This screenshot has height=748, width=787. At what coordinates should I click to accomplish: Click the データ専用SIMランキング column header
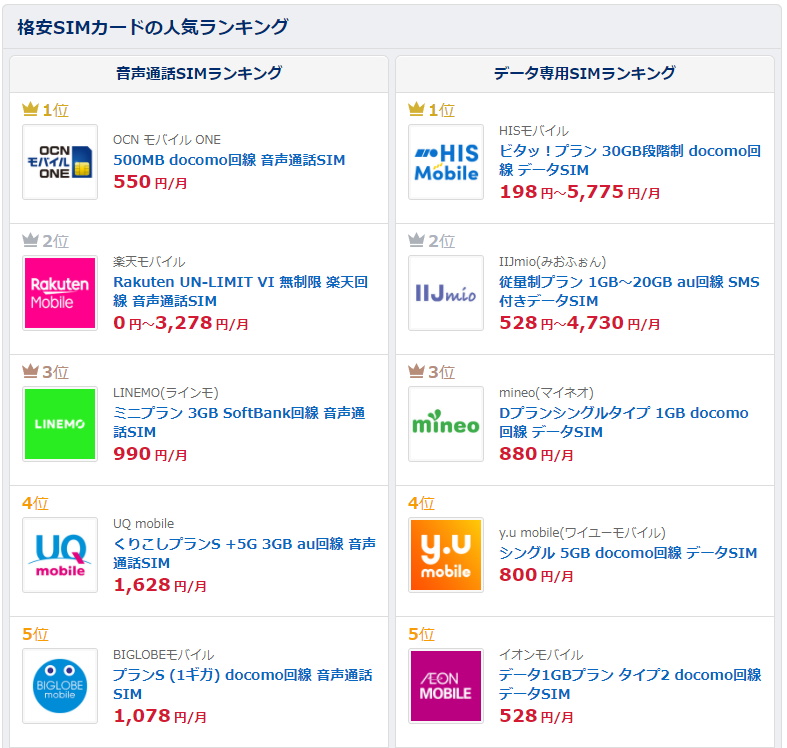pyautogui.click(x=585, y=74)
